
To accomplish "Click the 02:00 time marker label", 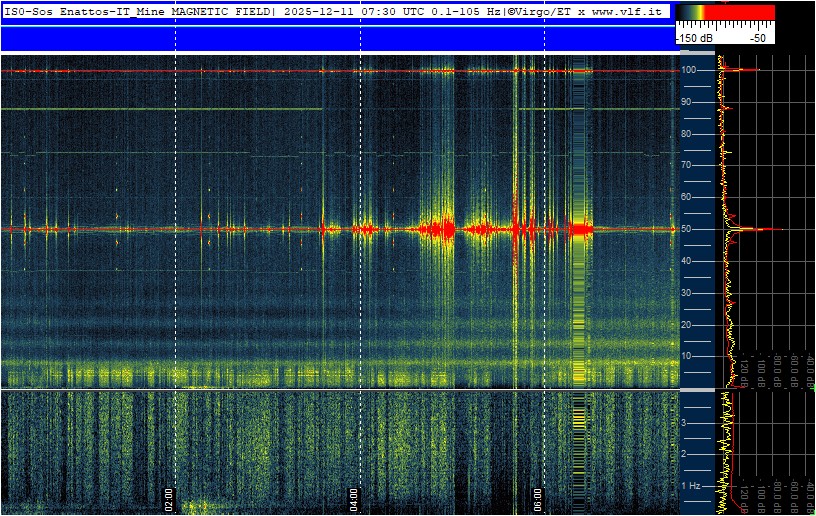I will click(169, 500).
